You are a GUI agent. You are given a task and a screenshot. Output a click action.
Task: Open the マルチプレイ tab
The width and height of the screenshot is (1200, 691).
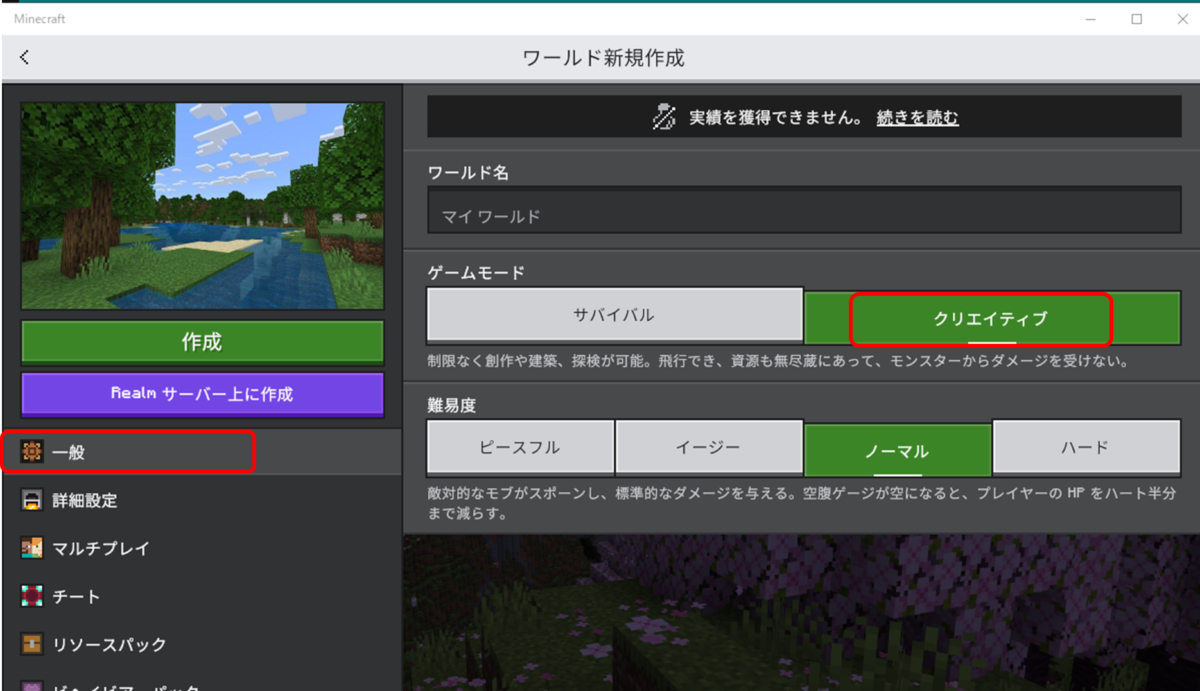(201, 548)
